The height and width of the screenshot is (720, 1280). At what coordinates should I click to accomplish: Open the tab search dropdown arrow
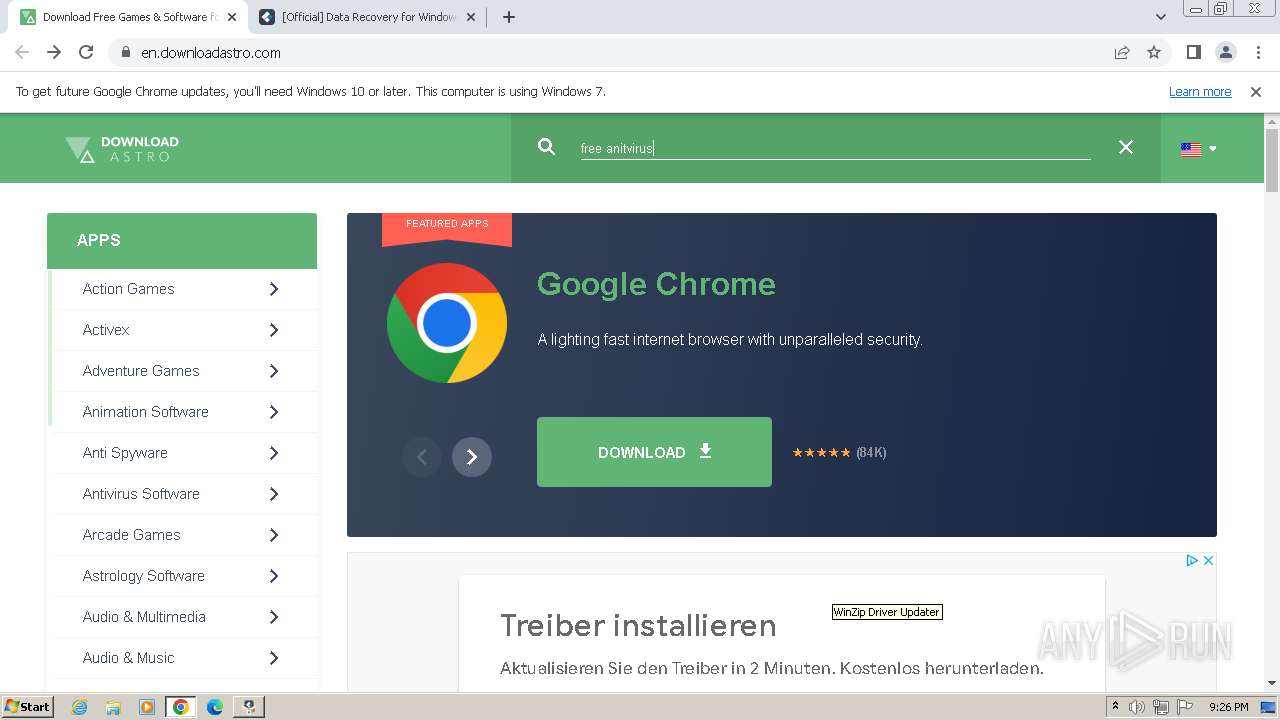tap(1161, 17)
